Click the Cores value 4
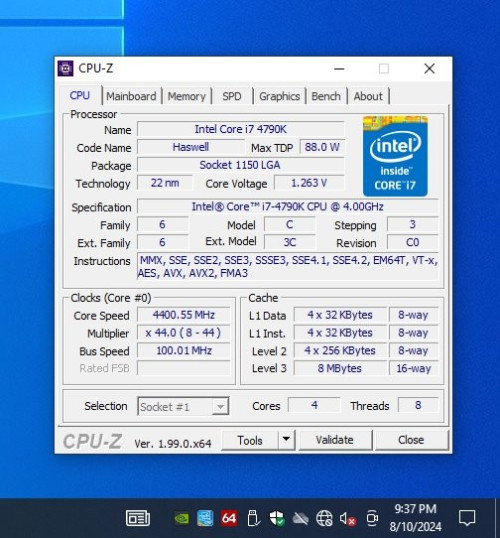500x538 pixels. pos(314,405)
